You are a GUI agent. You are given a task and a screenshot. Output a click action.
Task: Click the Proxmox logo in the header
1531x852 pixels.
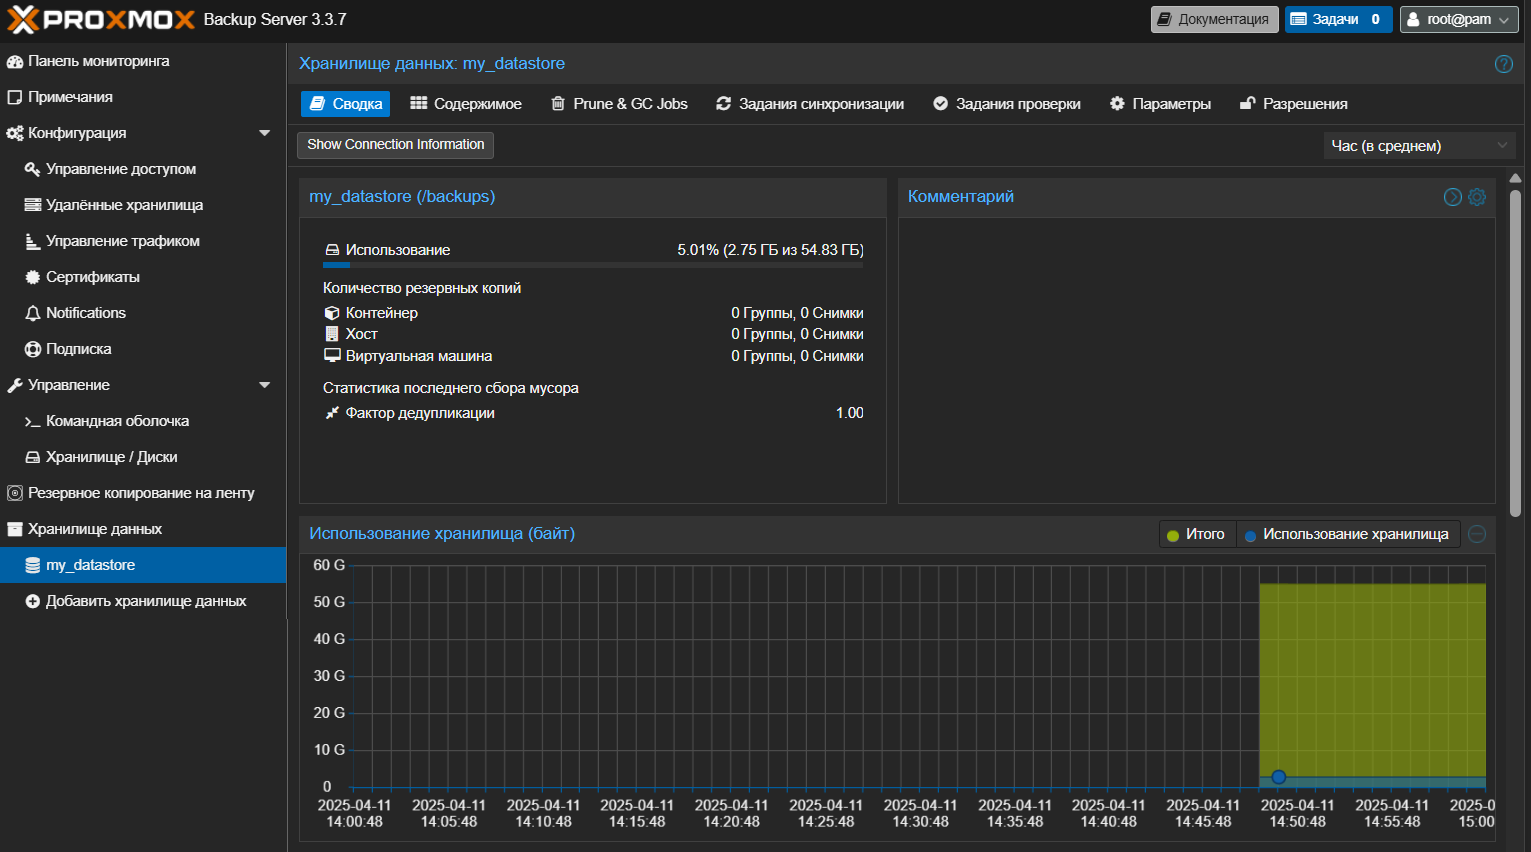click(100, 19)
